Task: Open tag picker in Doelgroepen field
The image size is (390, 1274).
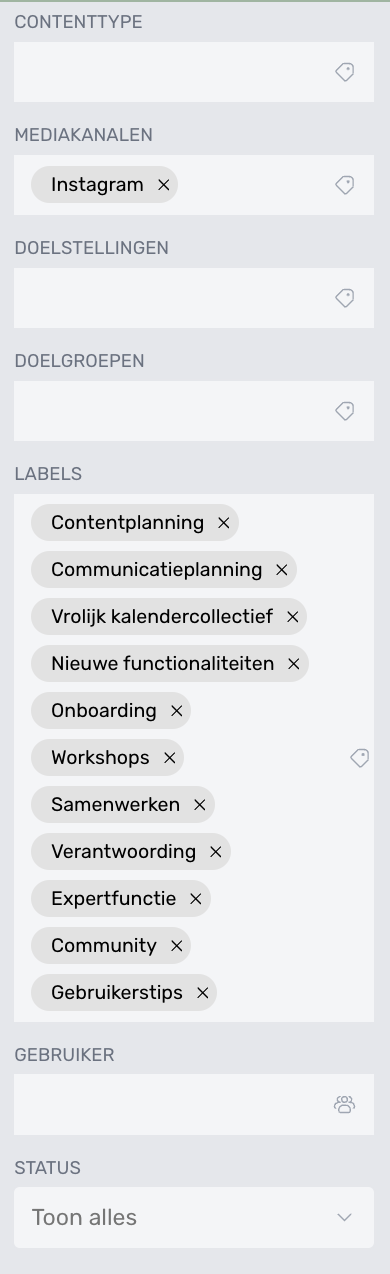Action: pos(344,411)
